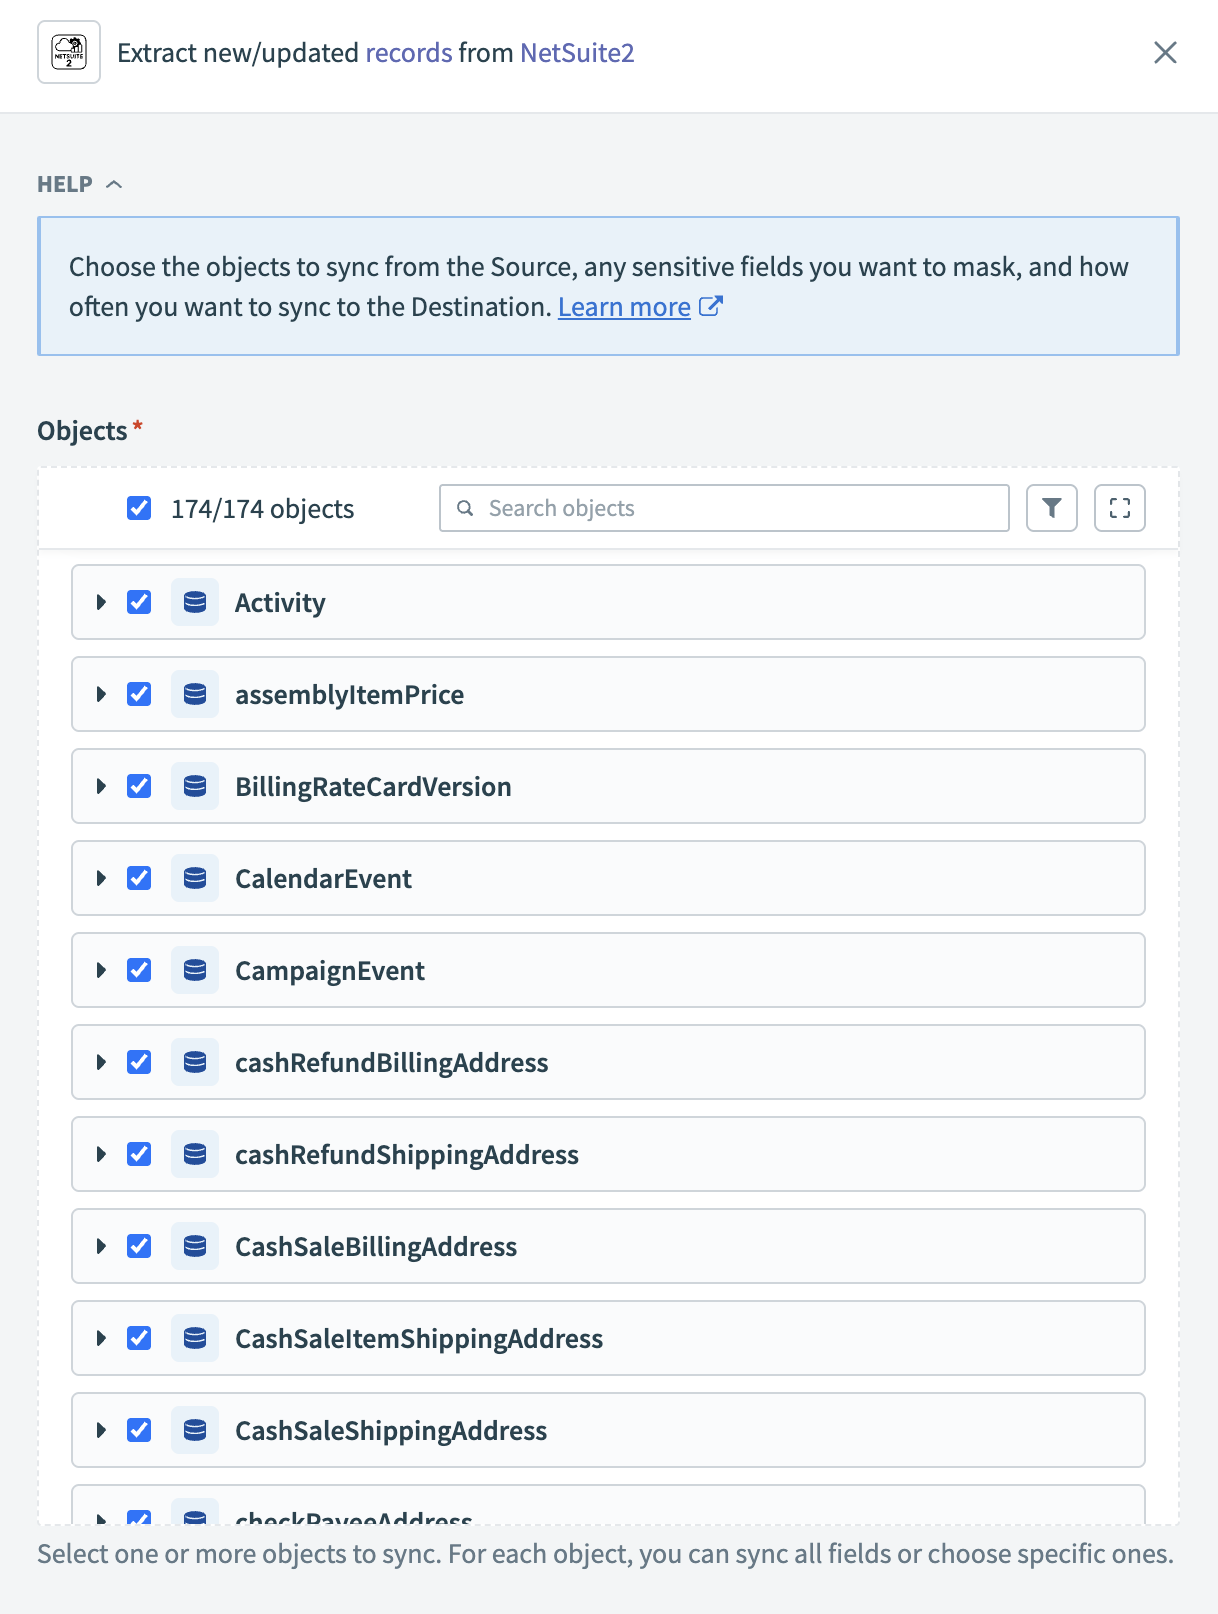The width and height of the screenshot is (1218, 1614).
Task: Click the database icon next to Activity
Action: tap(195, 602)
